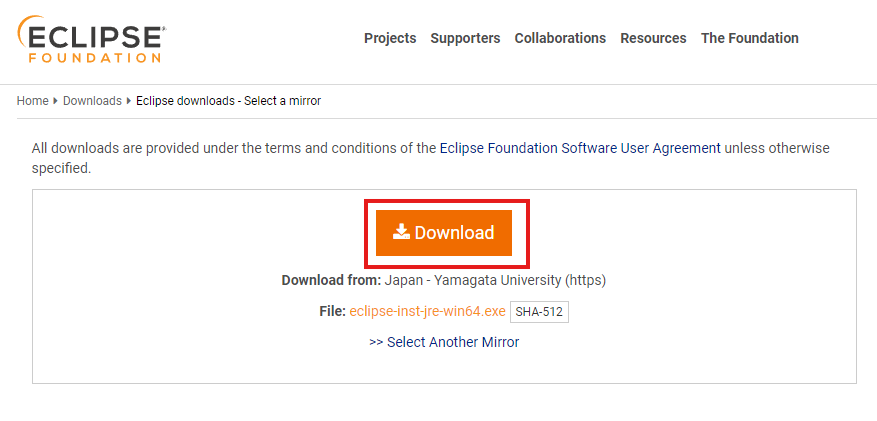Open Eclipse Foundation Software User Agreement link

tap(580, 148)
